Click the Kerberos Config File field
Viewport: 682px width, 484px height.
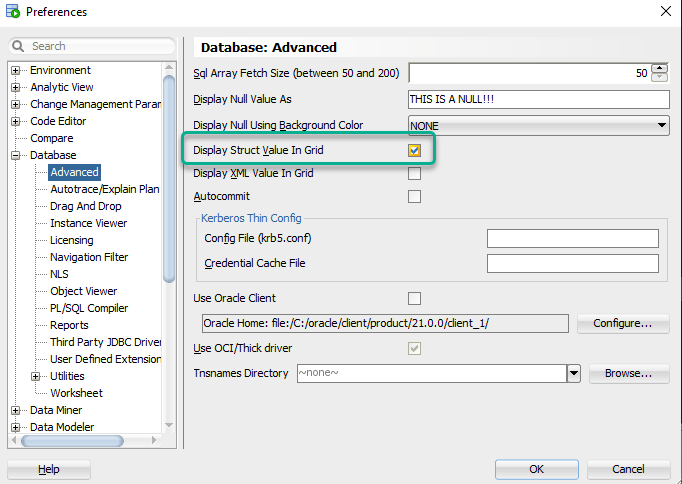pyautogui.click(x=573, y=238)
